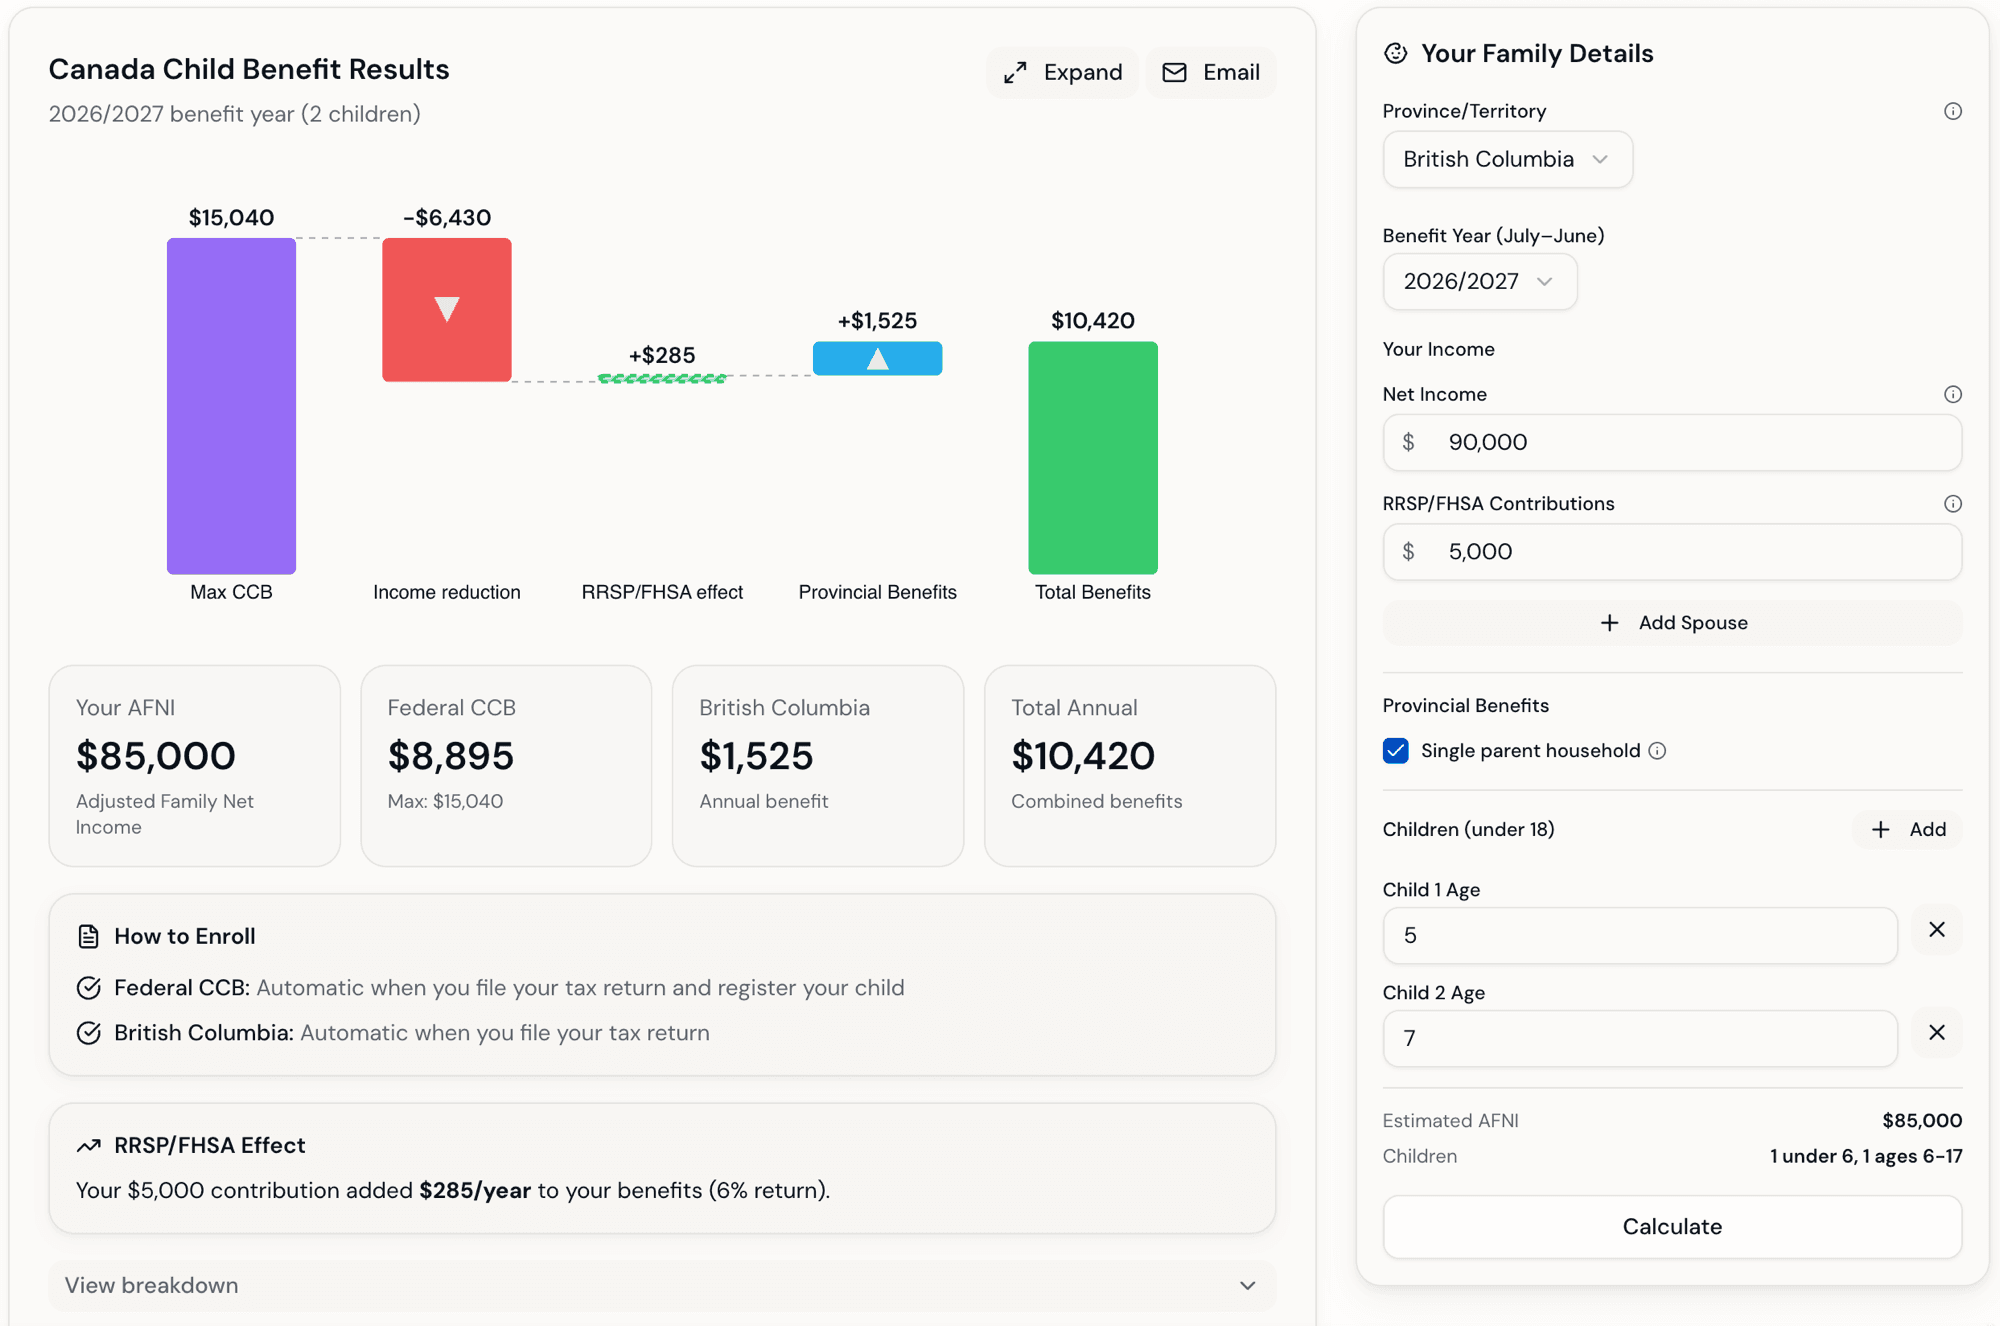
Task: Open the Province/Territory dropdown
Action: (x=1507, y=159)
